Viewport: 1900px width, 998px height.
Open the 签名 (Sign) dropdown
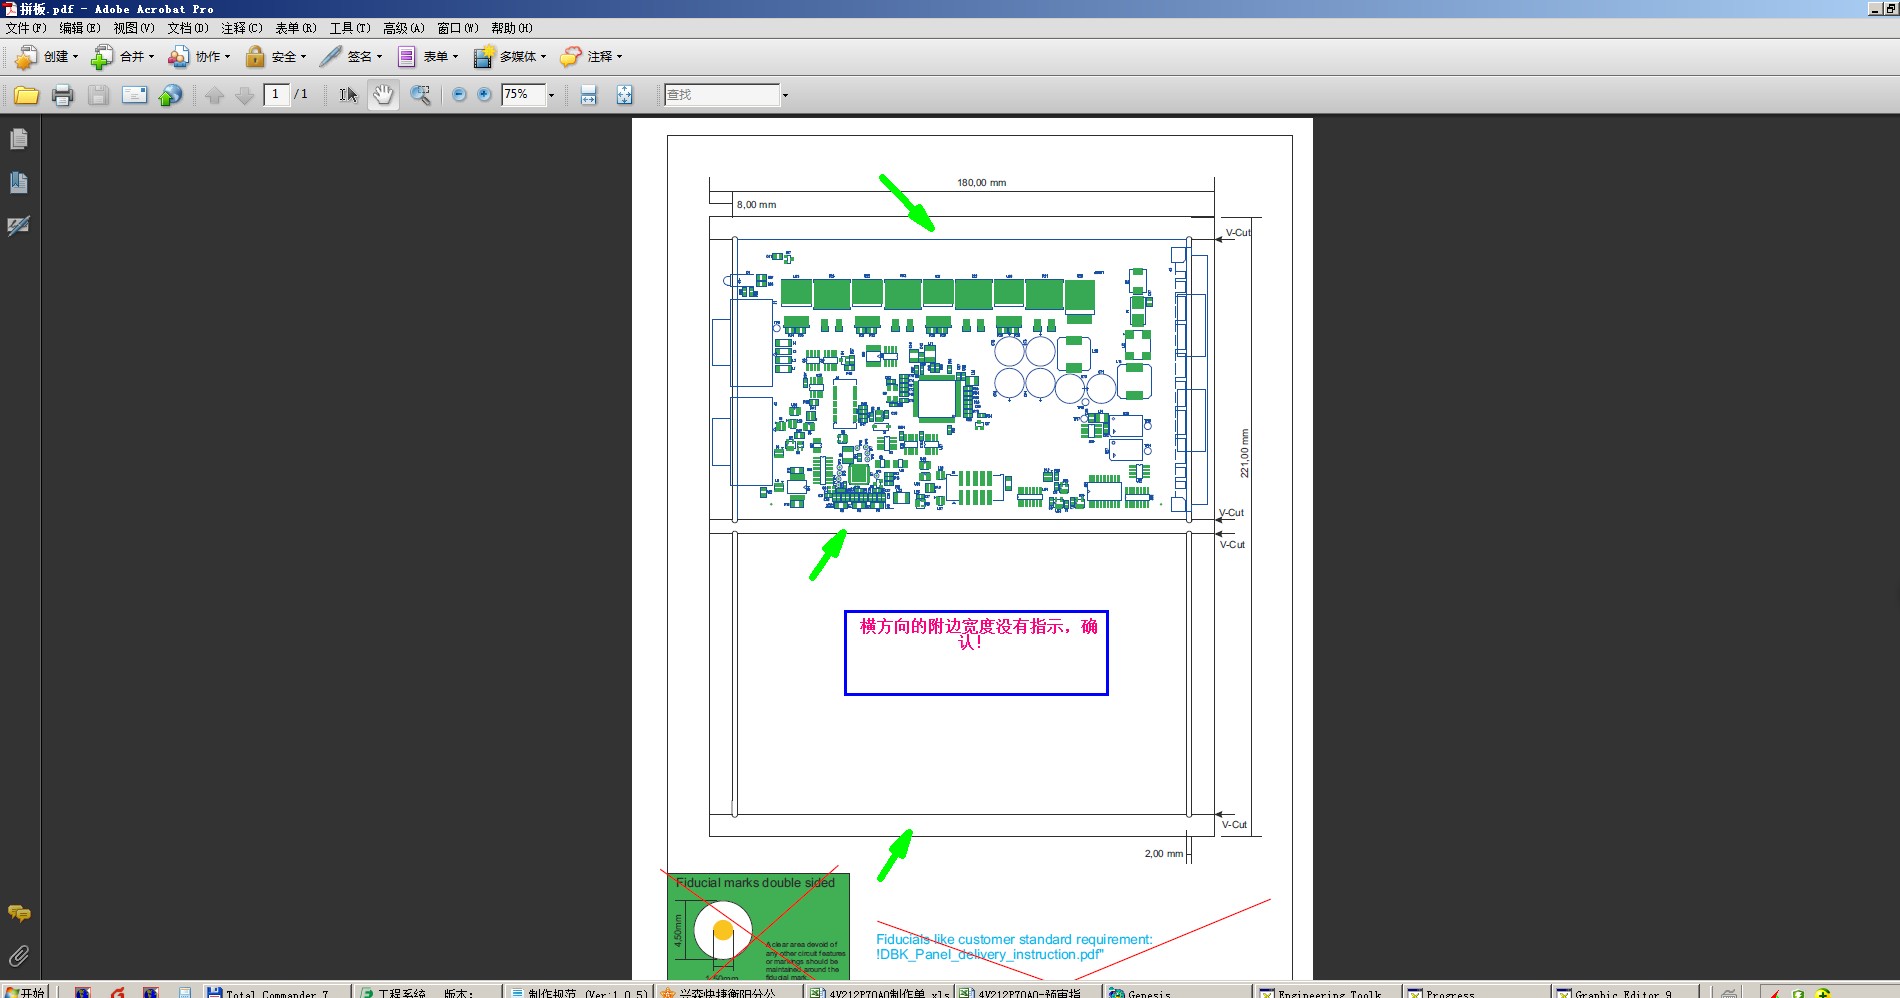click(351, 57)
